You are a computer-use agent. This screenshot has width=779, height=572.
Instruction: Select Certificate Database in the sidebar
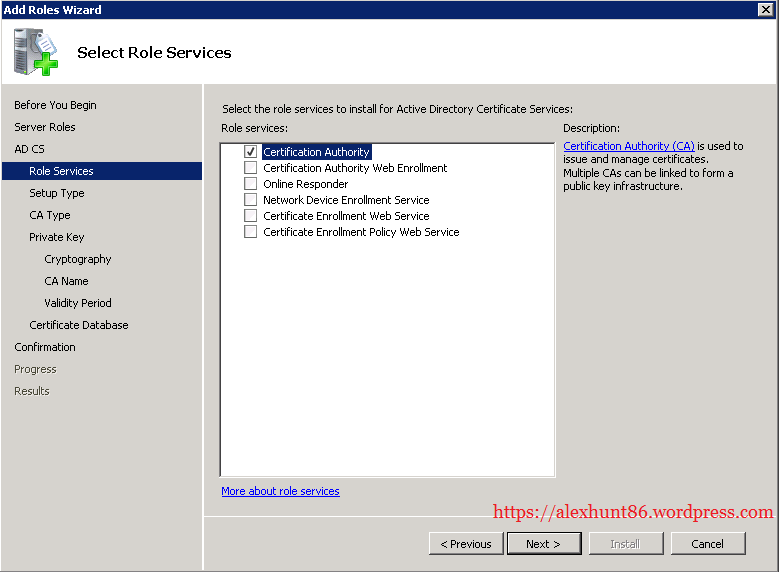[79, 325]
